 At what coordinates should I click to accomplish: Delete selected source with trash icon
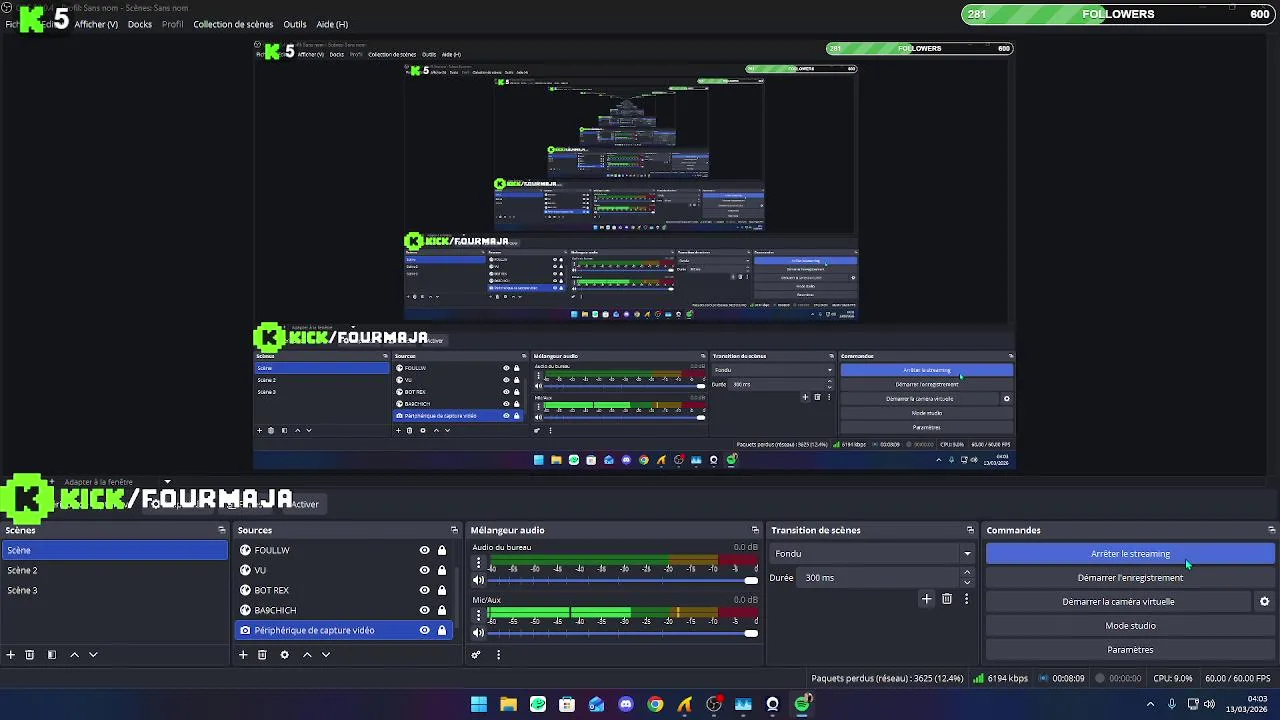[x=262, y=655]
